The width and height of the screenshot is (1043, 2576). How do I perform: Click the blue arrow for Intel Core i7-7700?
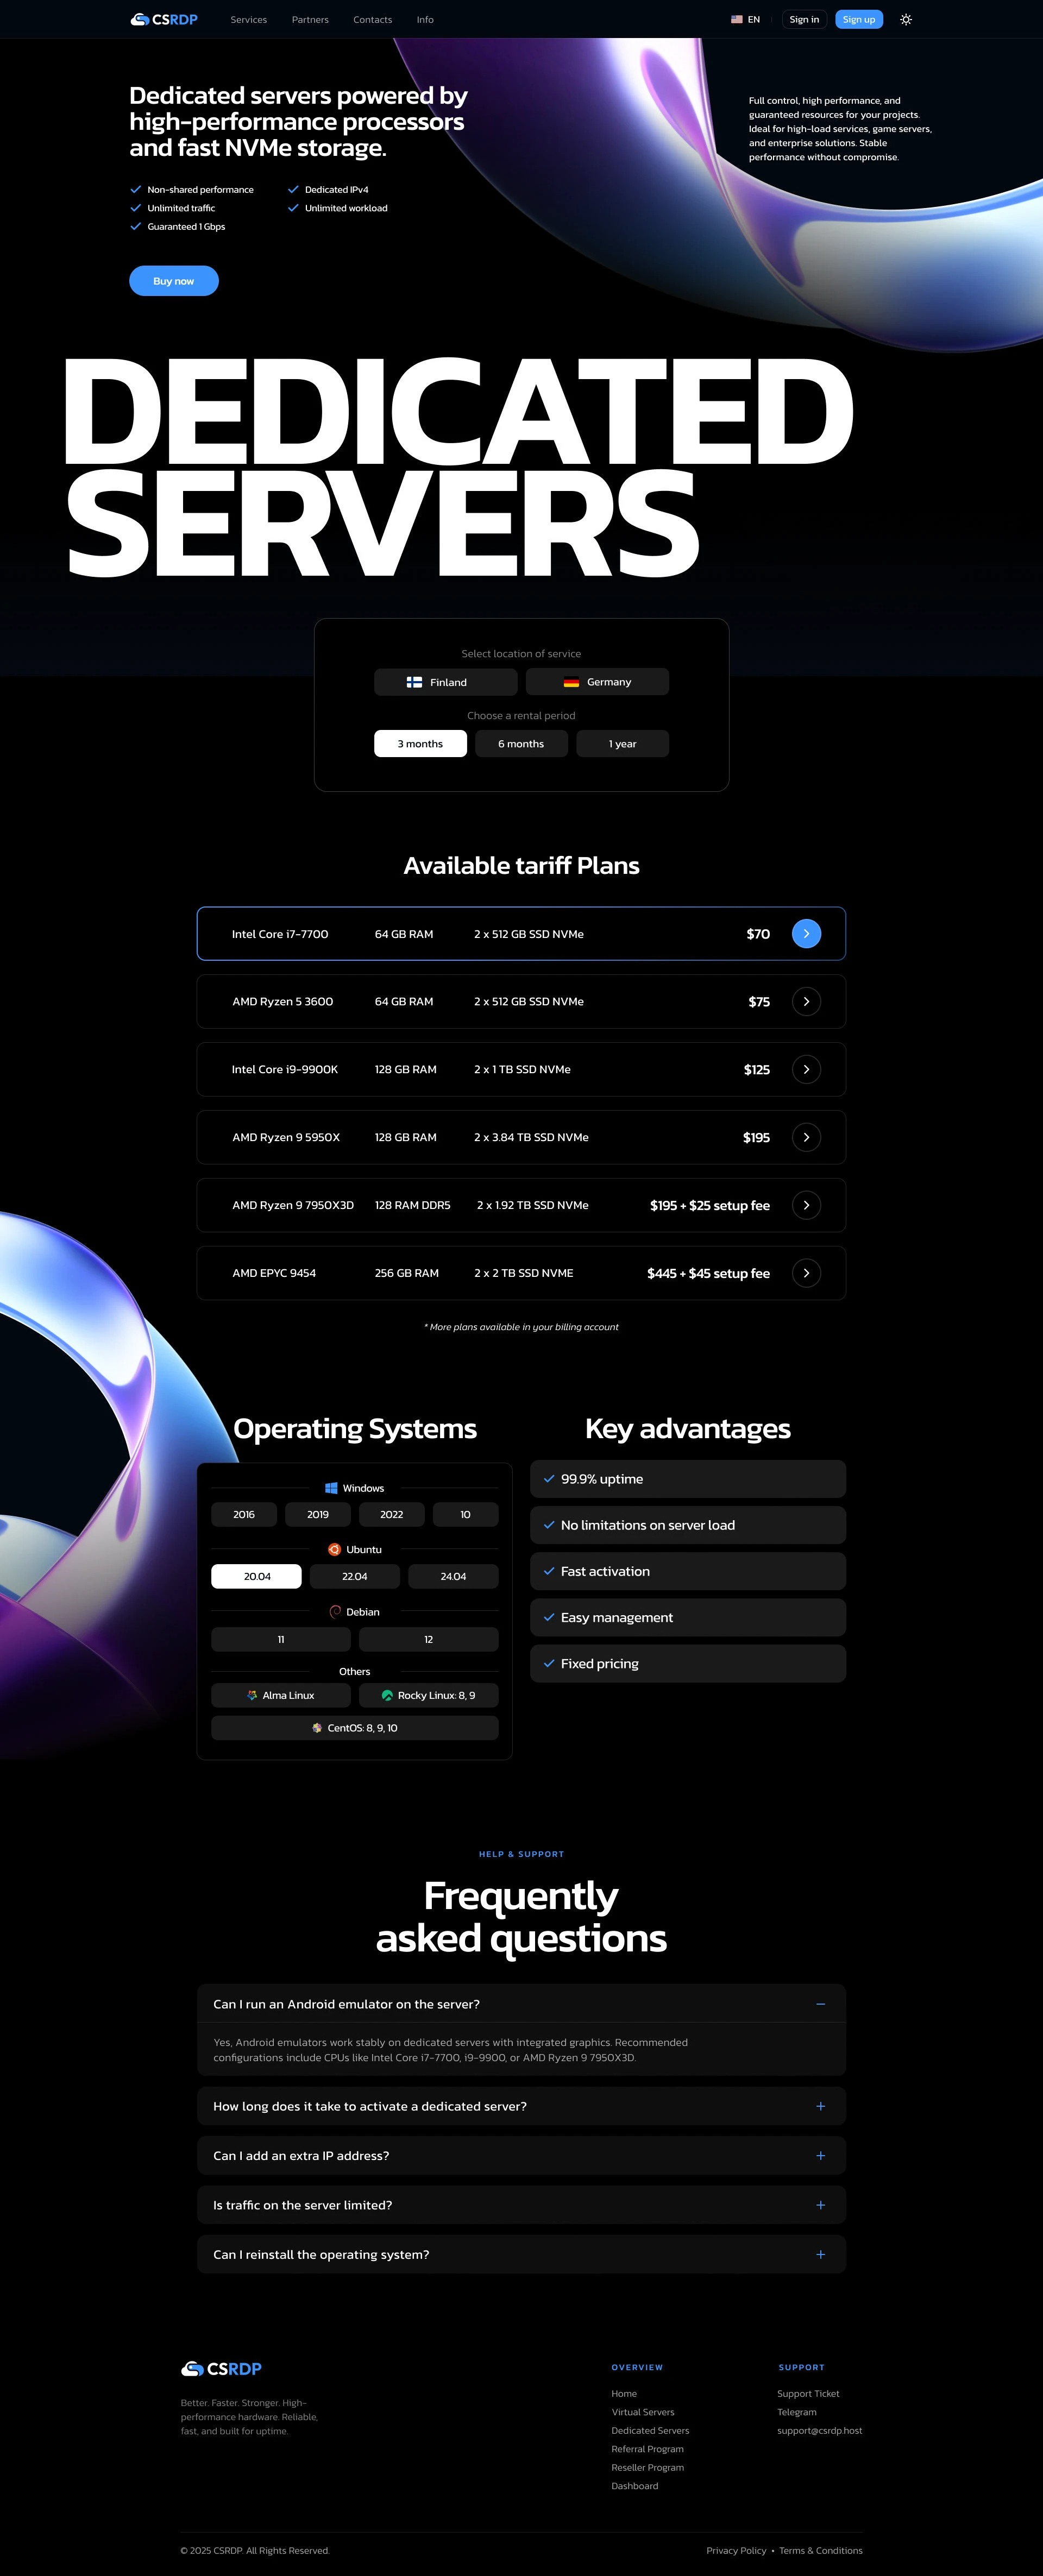click(x=806, y=934)
